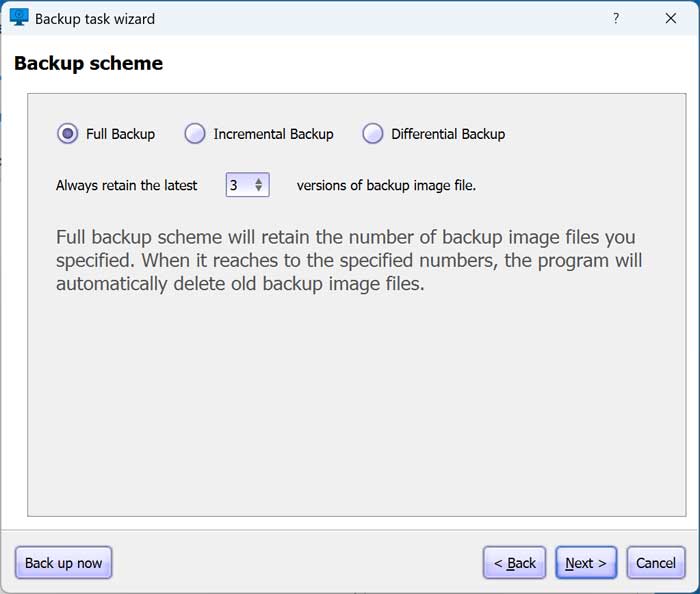Select the Full Backup radio button
Screen dimensions: 700x594
click(68, 134)
